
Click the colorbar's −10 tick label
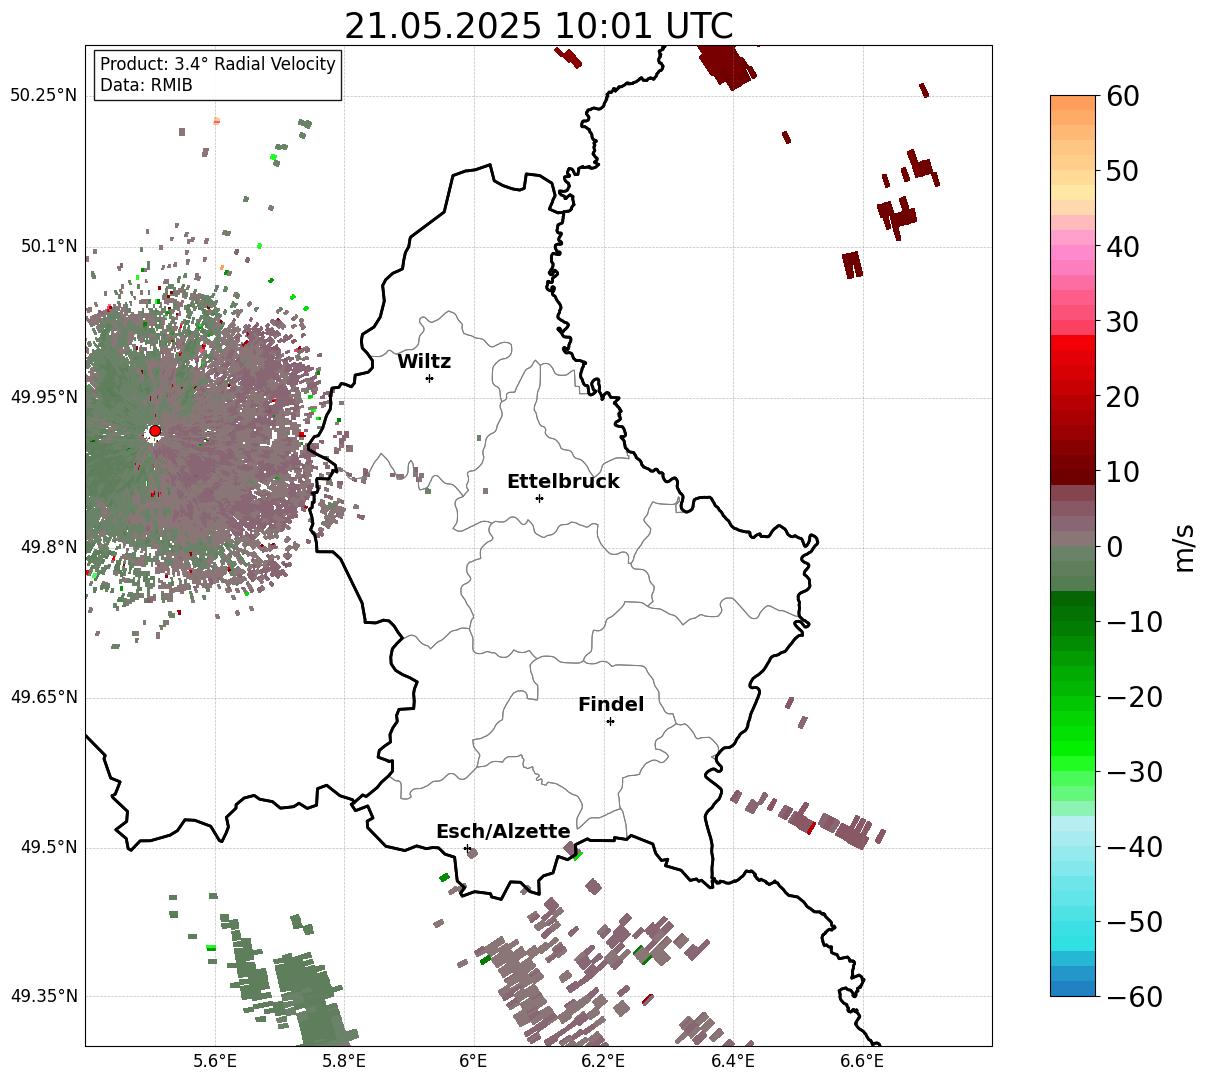tap(1134, 622)
